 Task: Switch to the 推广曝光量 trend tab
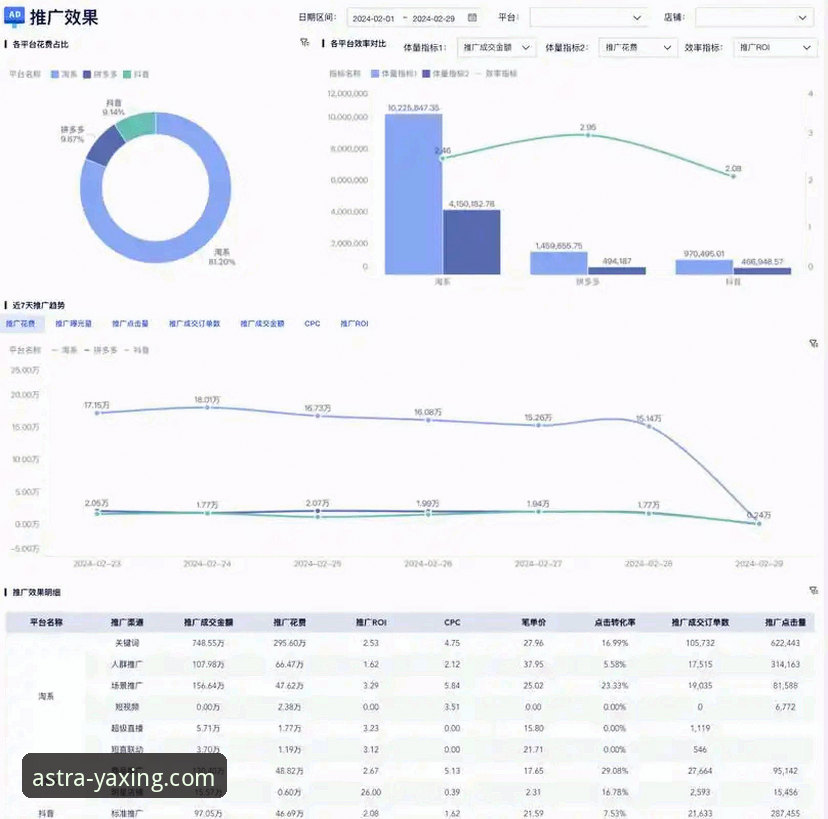(x=74, y=324)
